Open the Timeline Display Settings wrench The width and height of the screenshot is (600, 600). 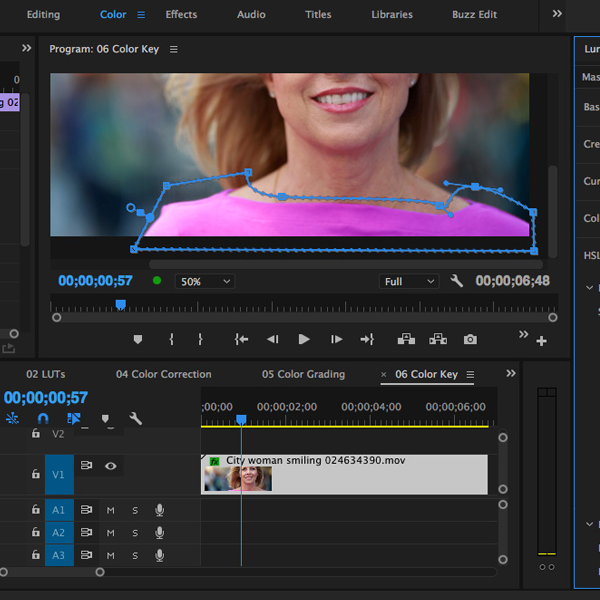136,419
